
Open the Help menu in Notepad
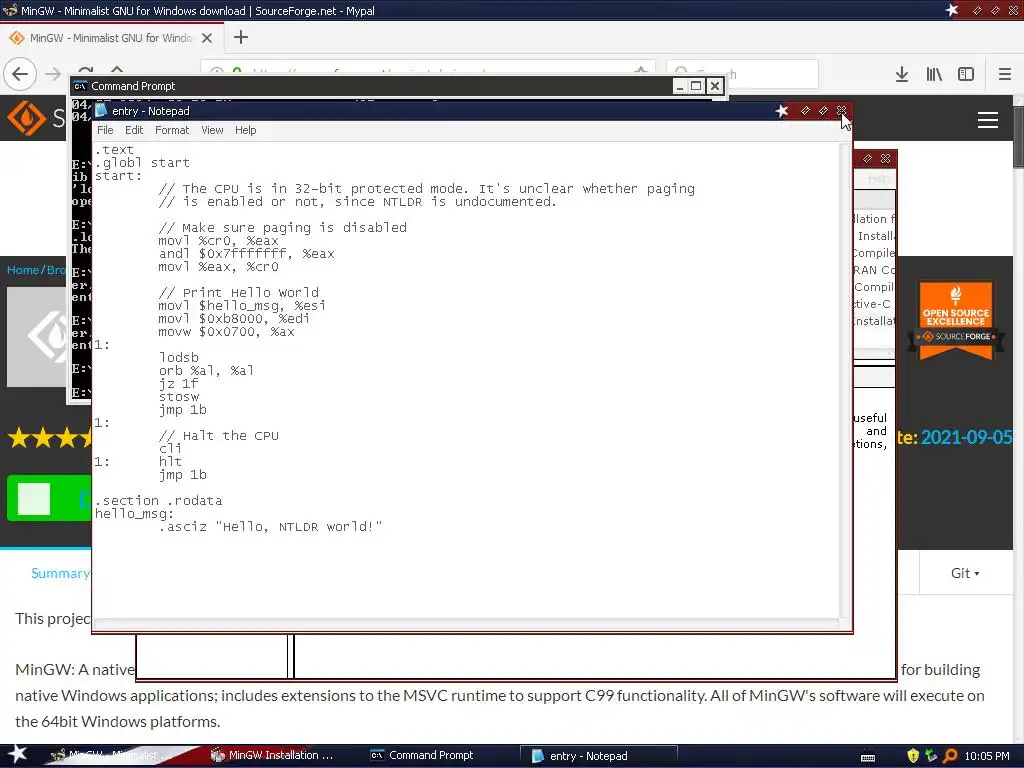[x=246, y=130]
